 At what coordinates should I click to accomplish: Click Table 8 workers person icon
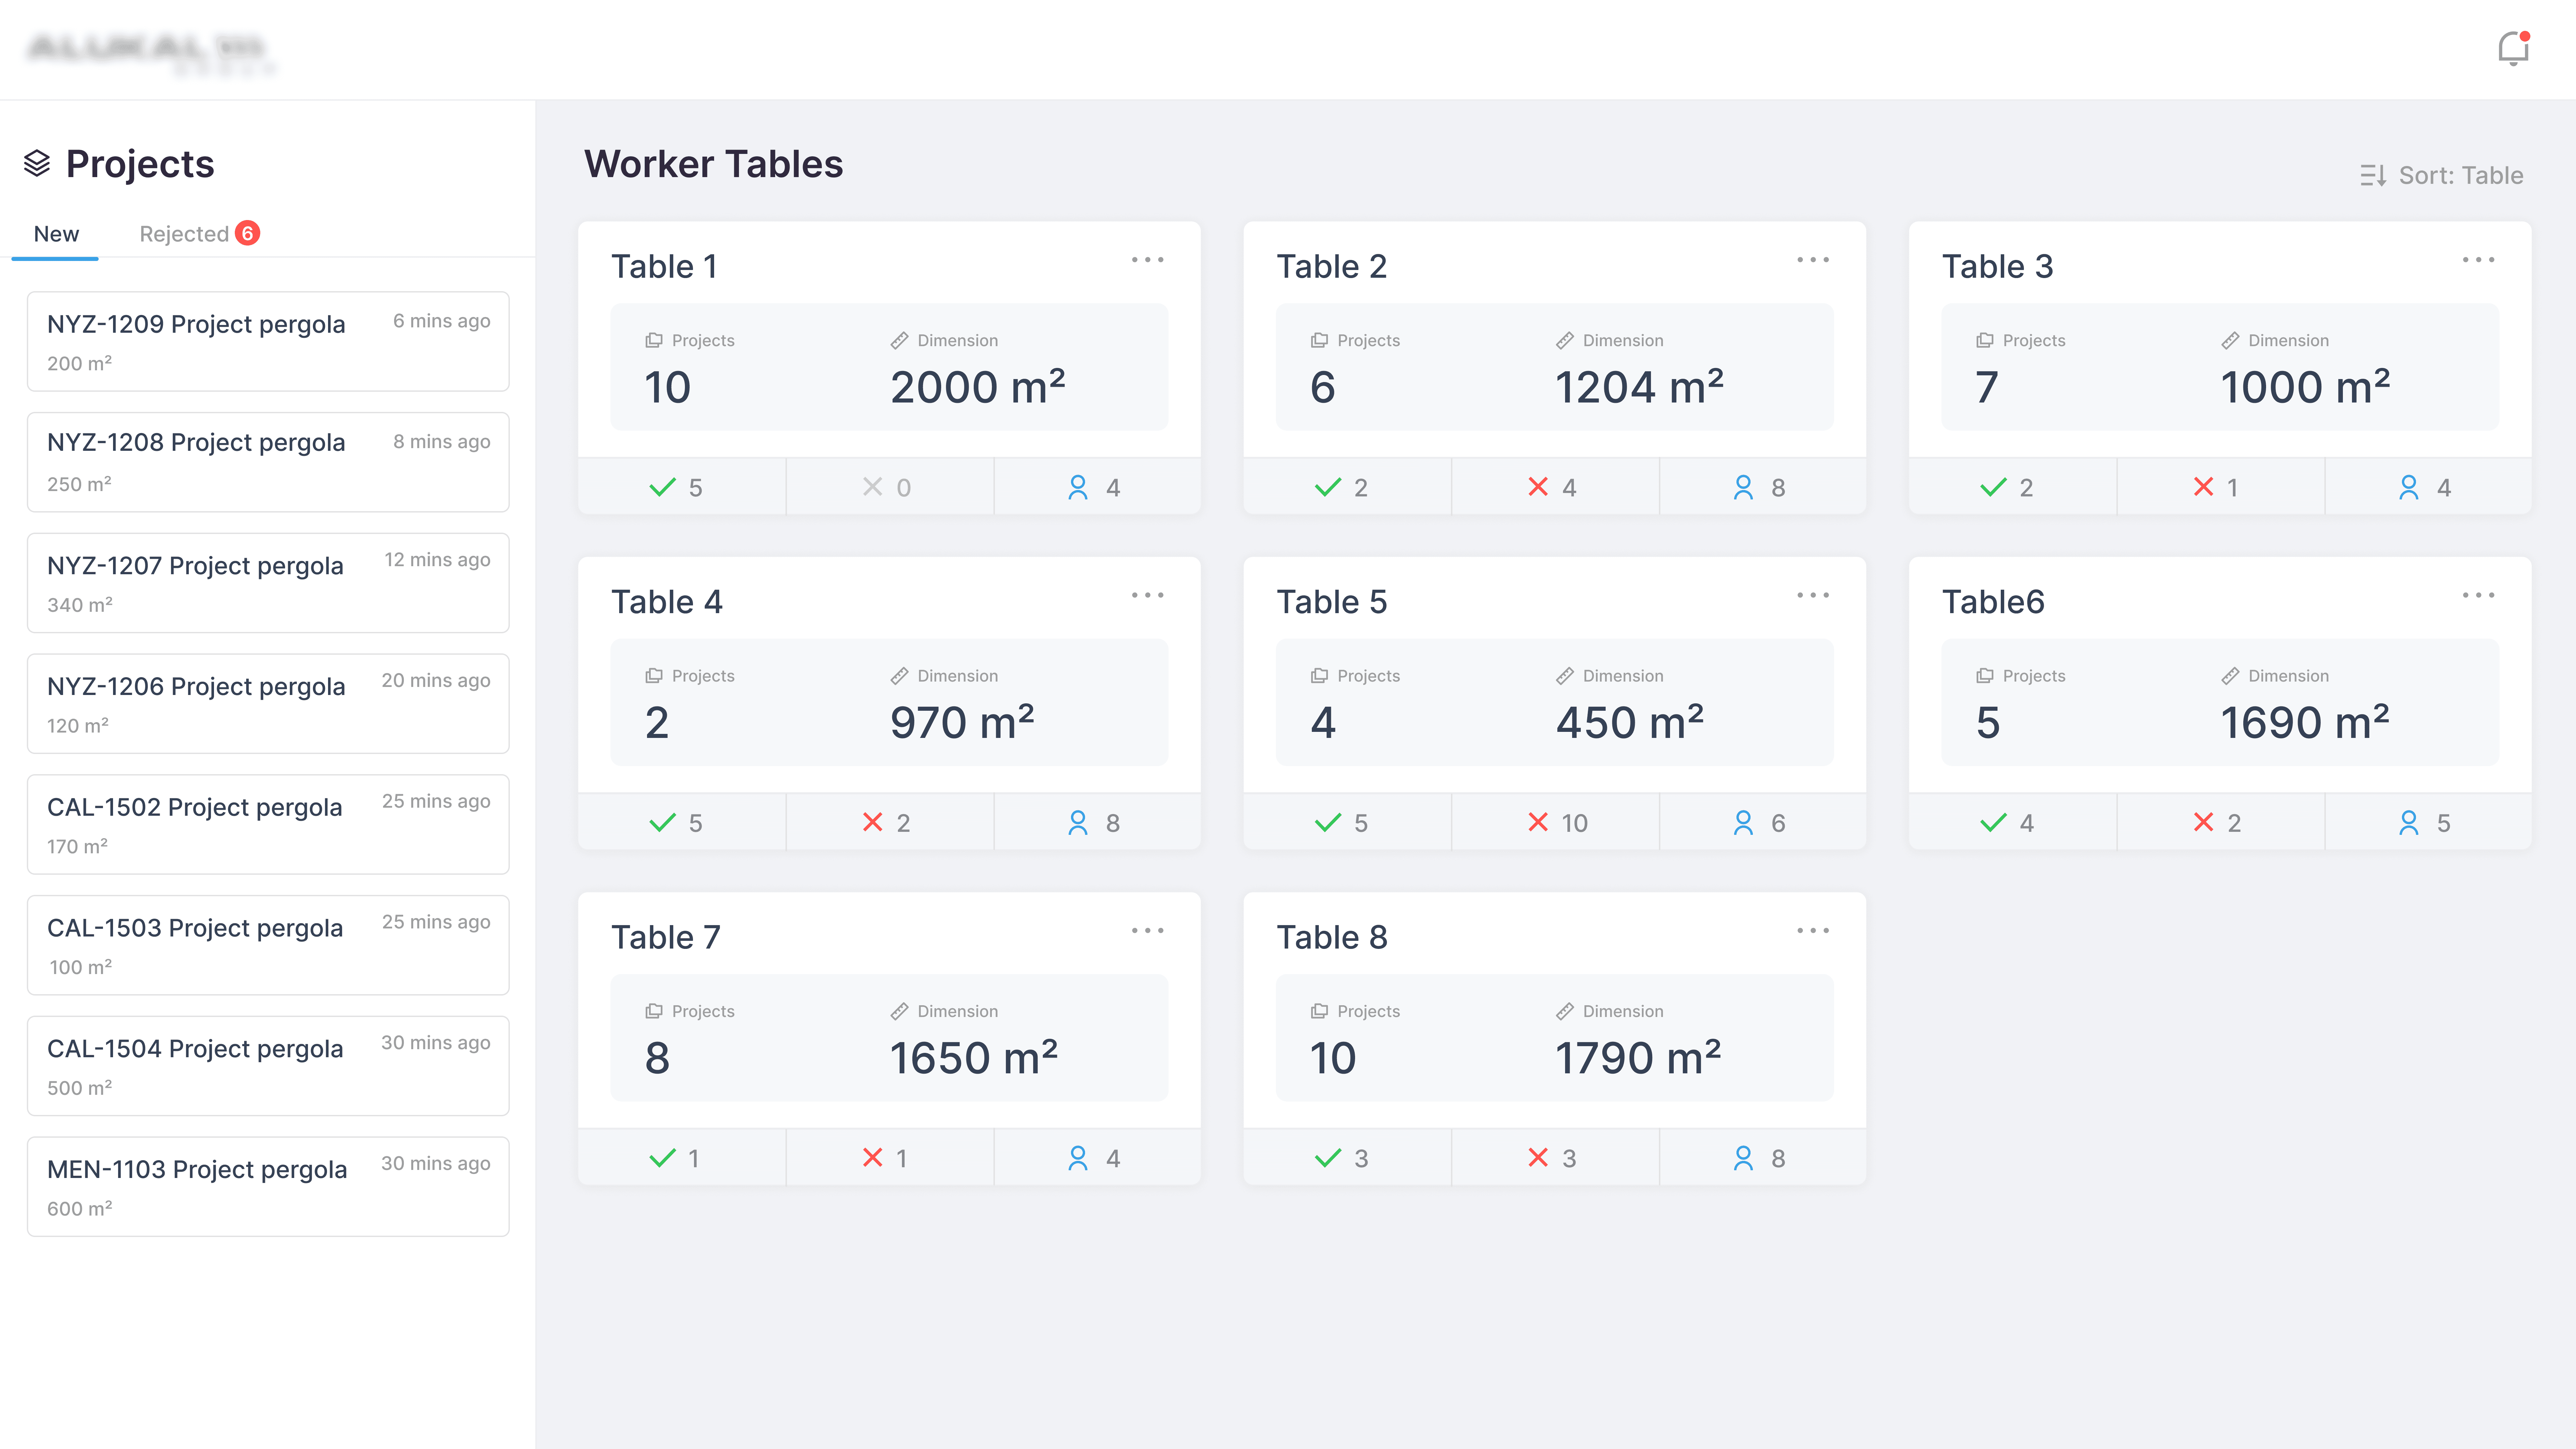(x=1743, y=1158)
